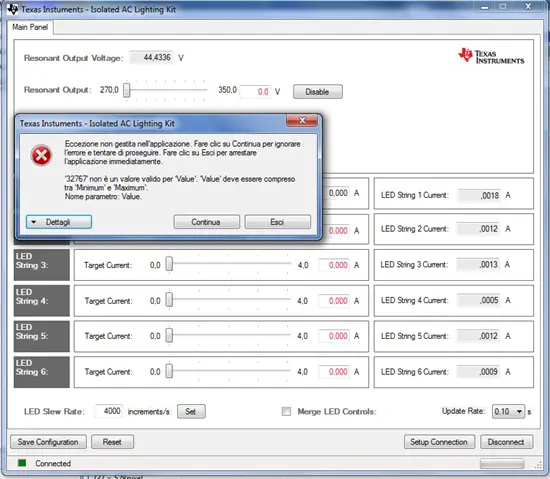Click the Set slew rate button
550x479 pixels.
[x=191, y=411]
